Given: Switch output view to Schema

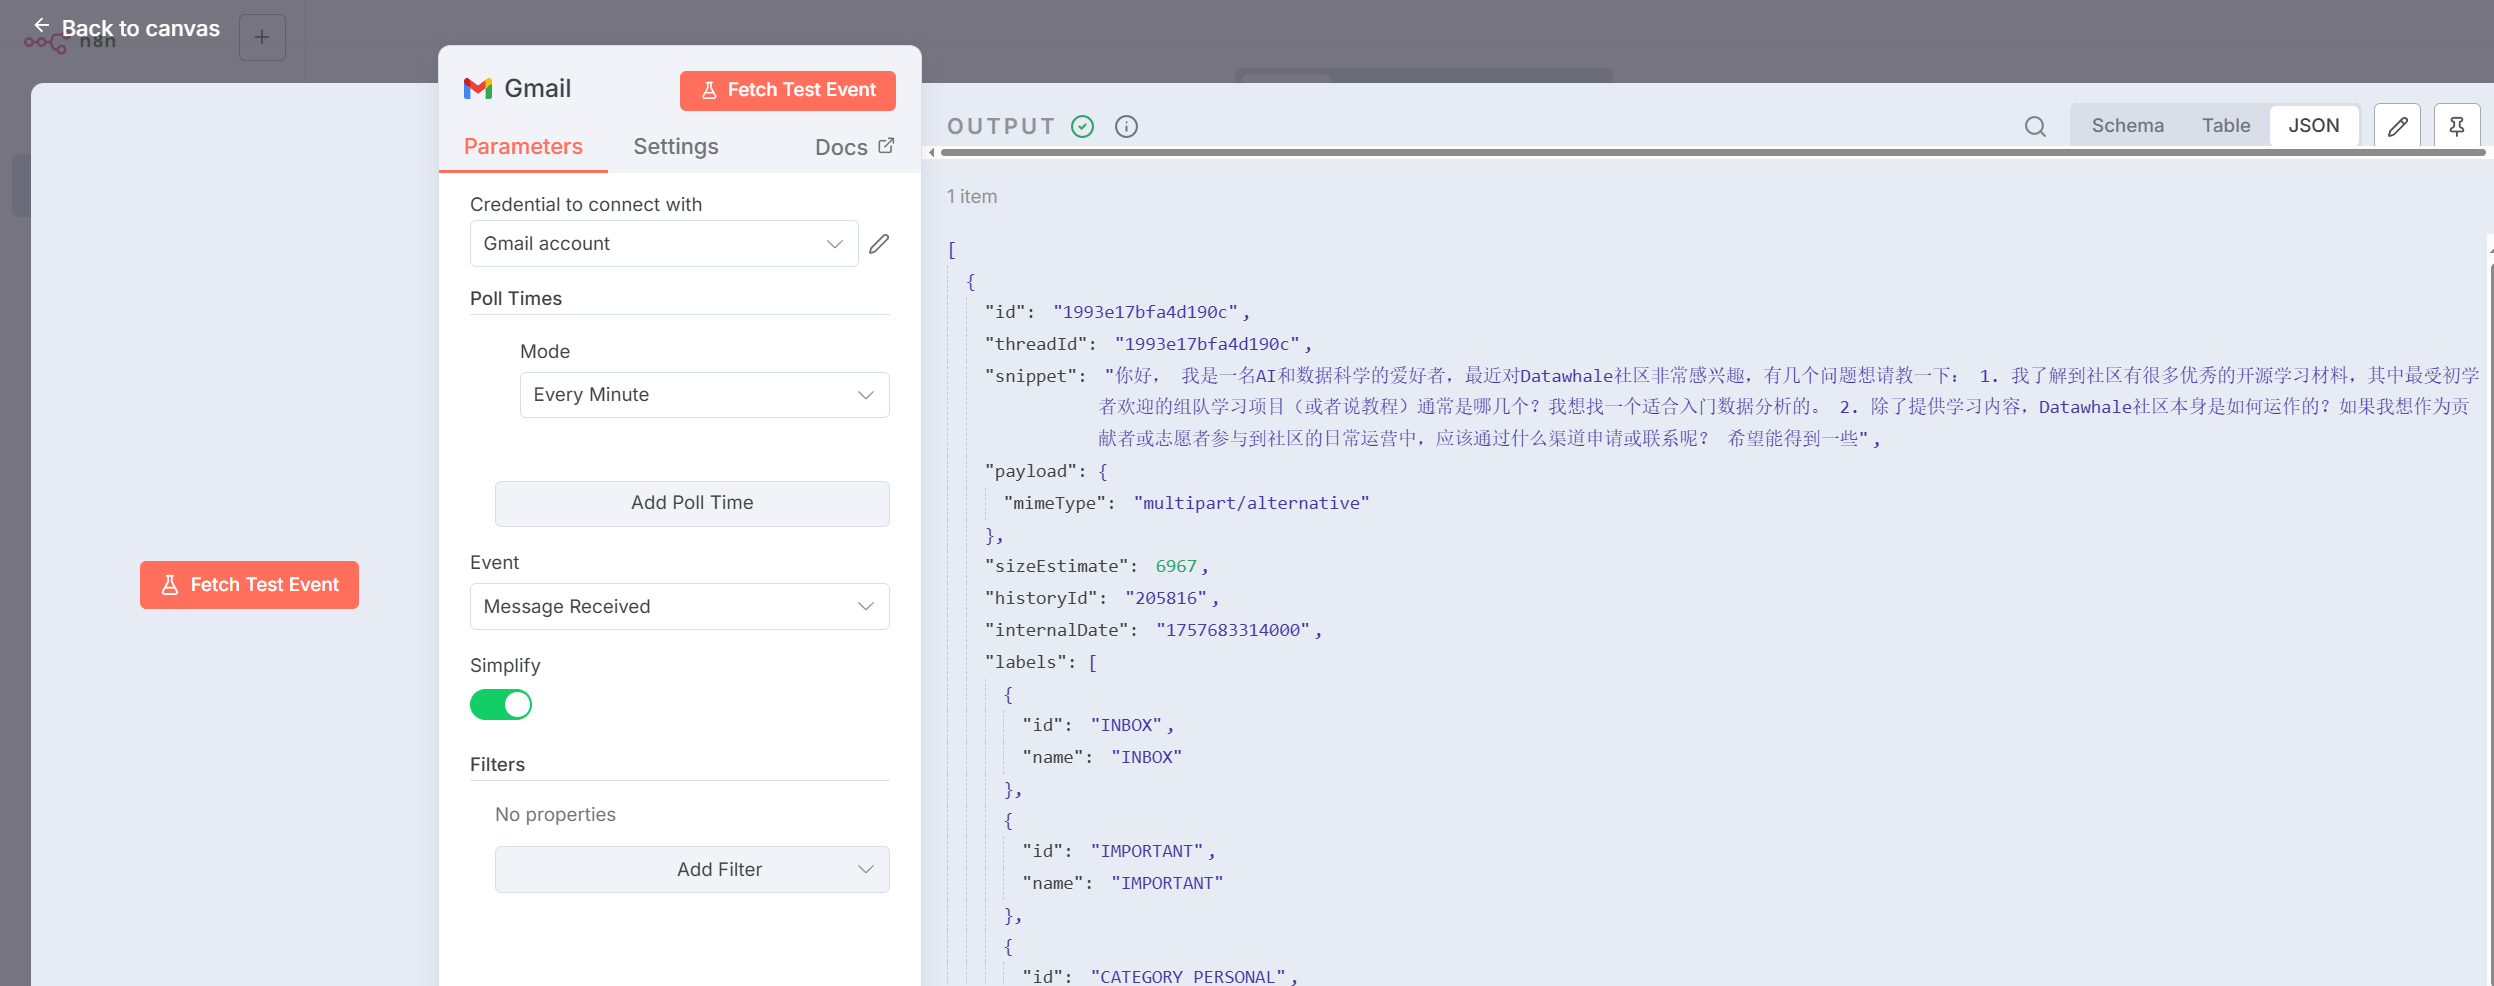Looking at the screenshot, I should point(2127,126).
